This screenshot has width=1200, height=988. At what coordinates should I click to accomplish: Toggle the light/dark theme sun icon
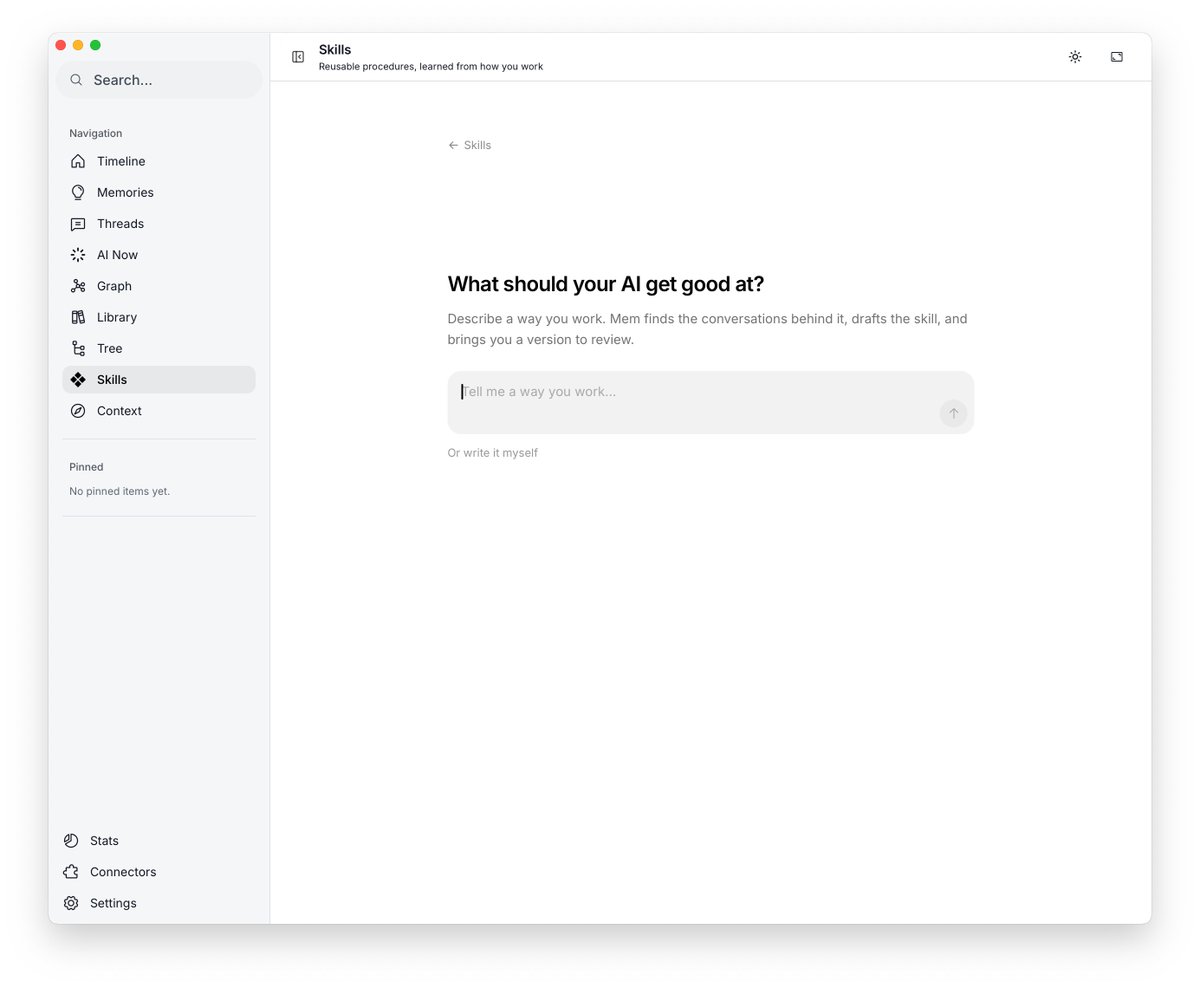click(1075, 57)
